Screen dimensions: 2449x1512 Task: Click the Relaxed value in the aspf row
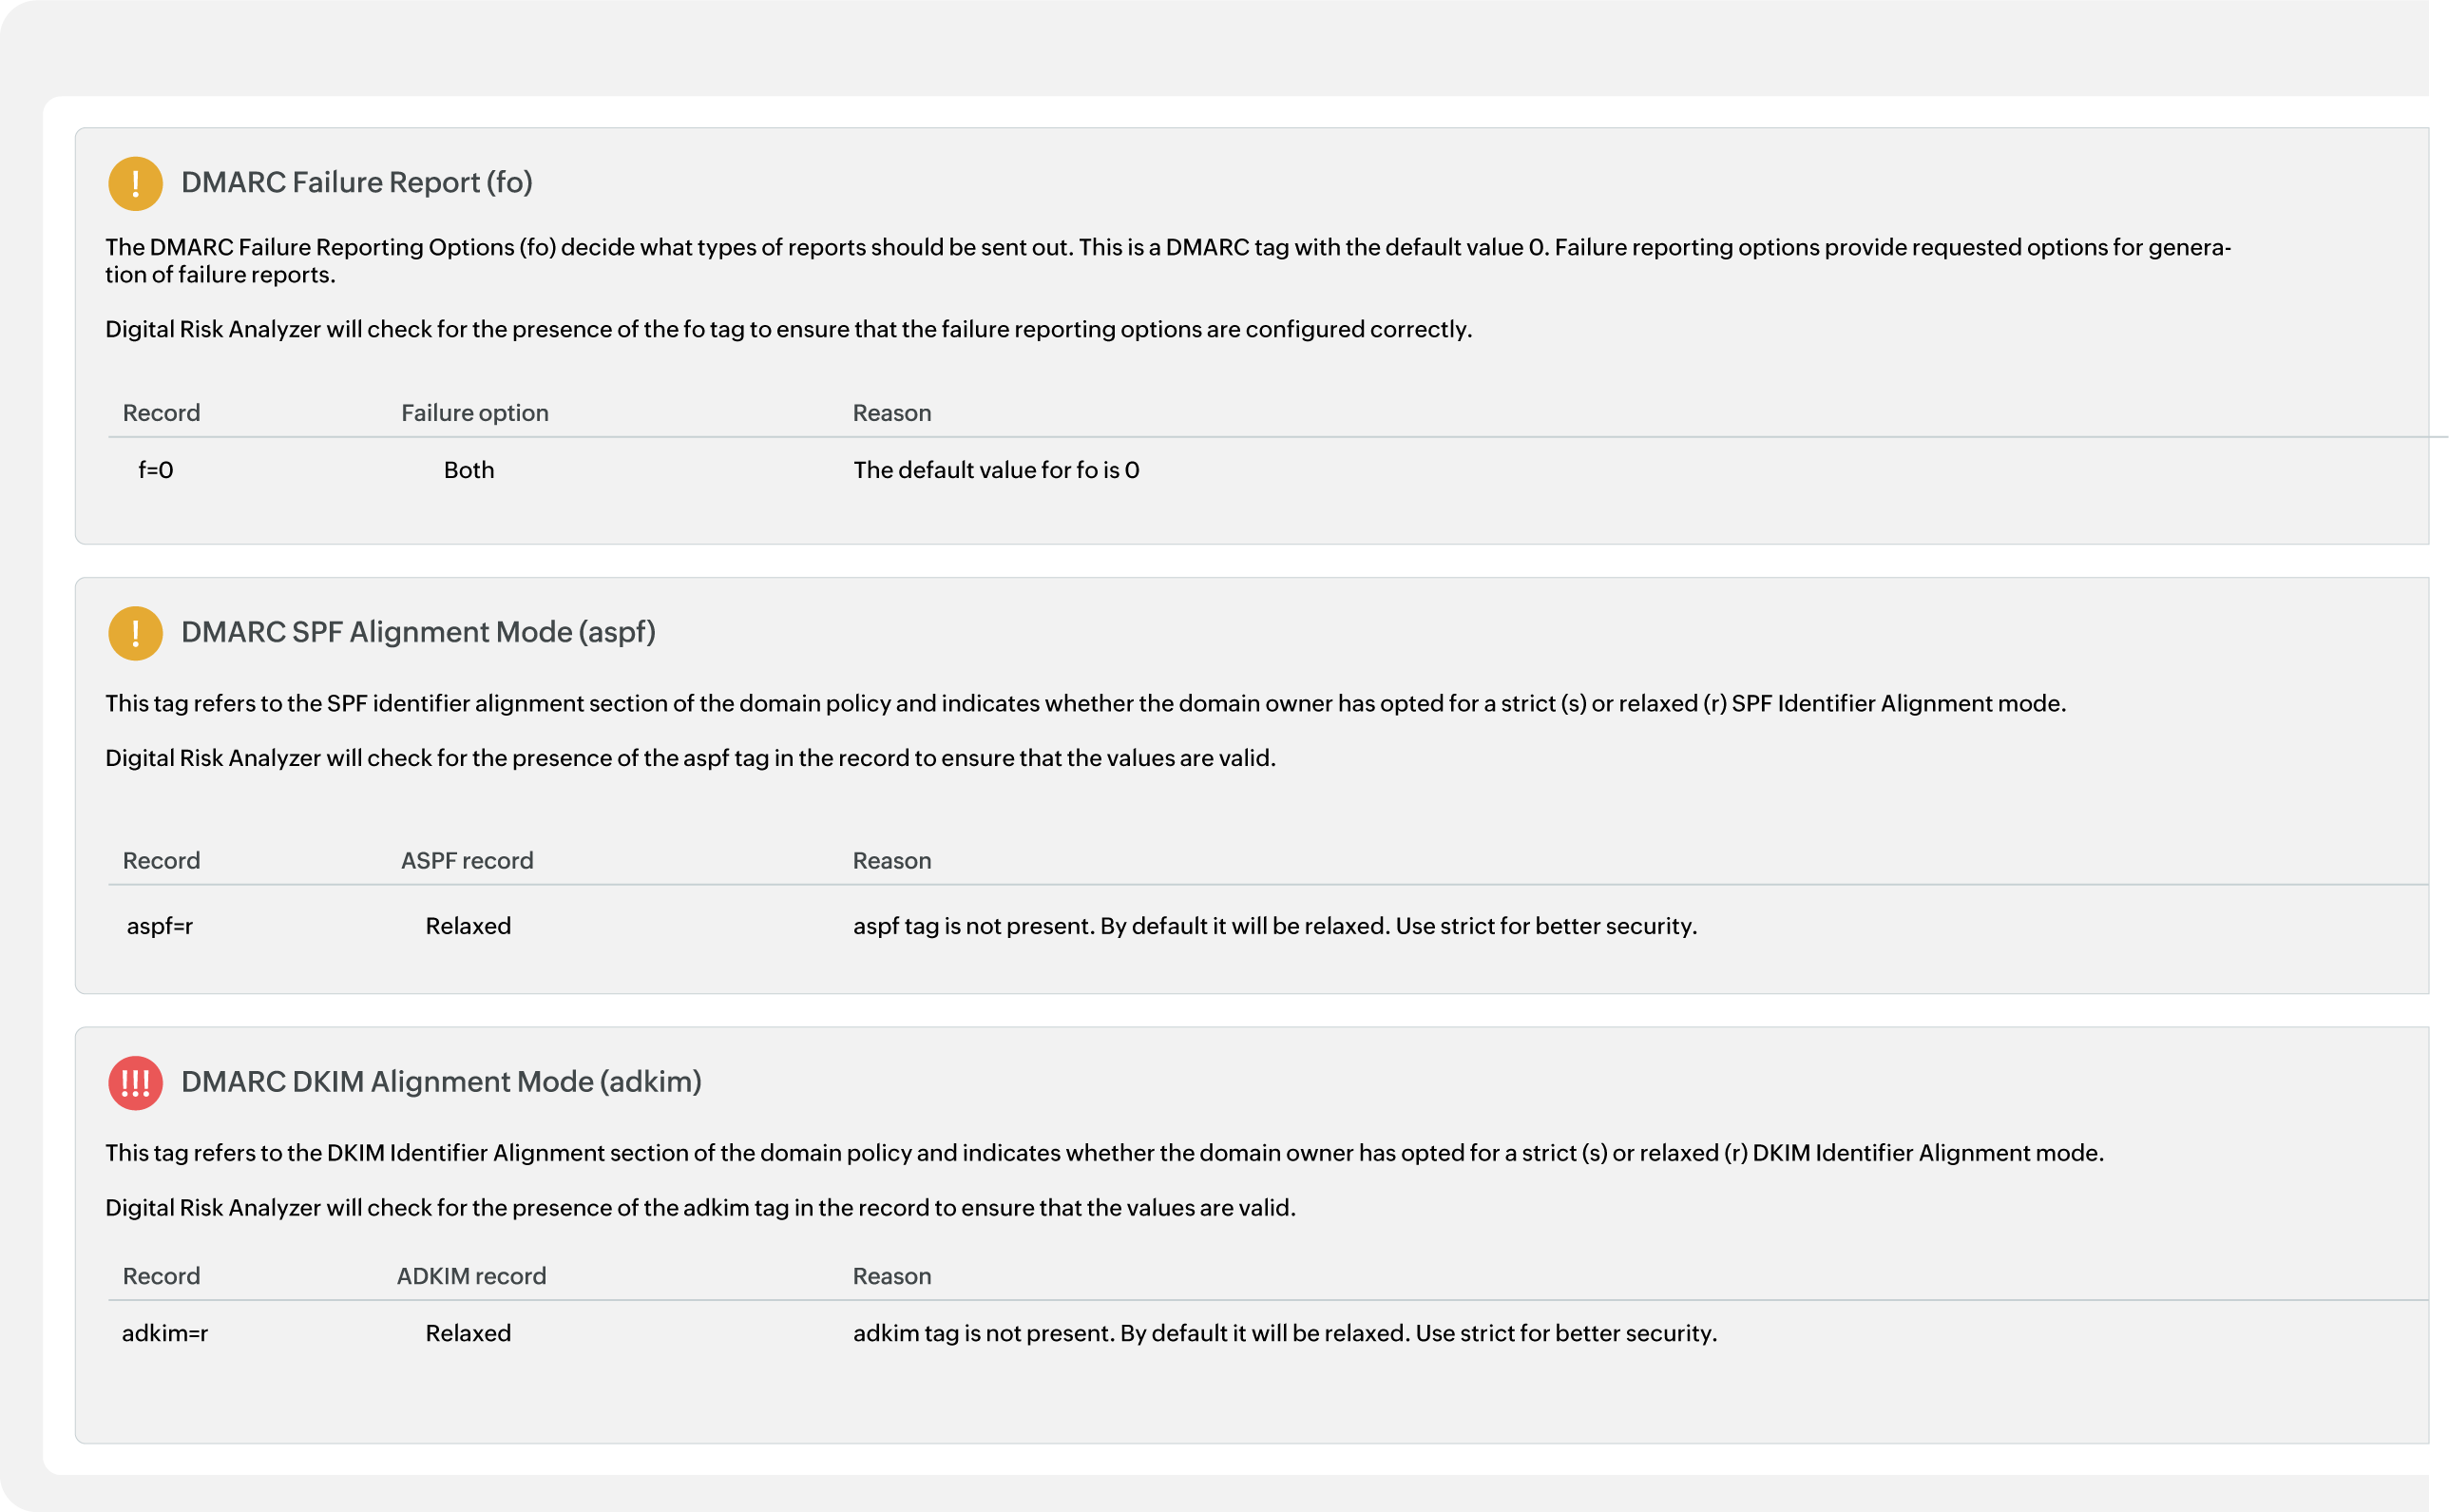(x=468, y=926)
